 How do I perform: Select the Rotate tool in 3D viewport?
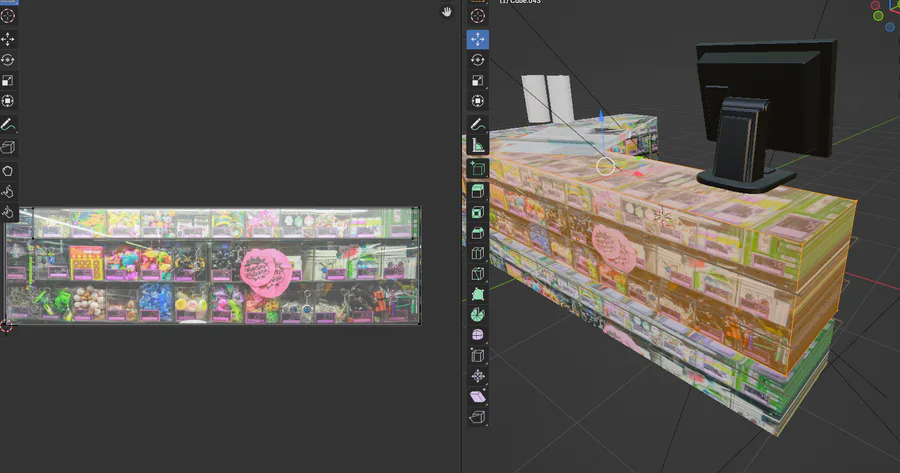pos(478,60)
